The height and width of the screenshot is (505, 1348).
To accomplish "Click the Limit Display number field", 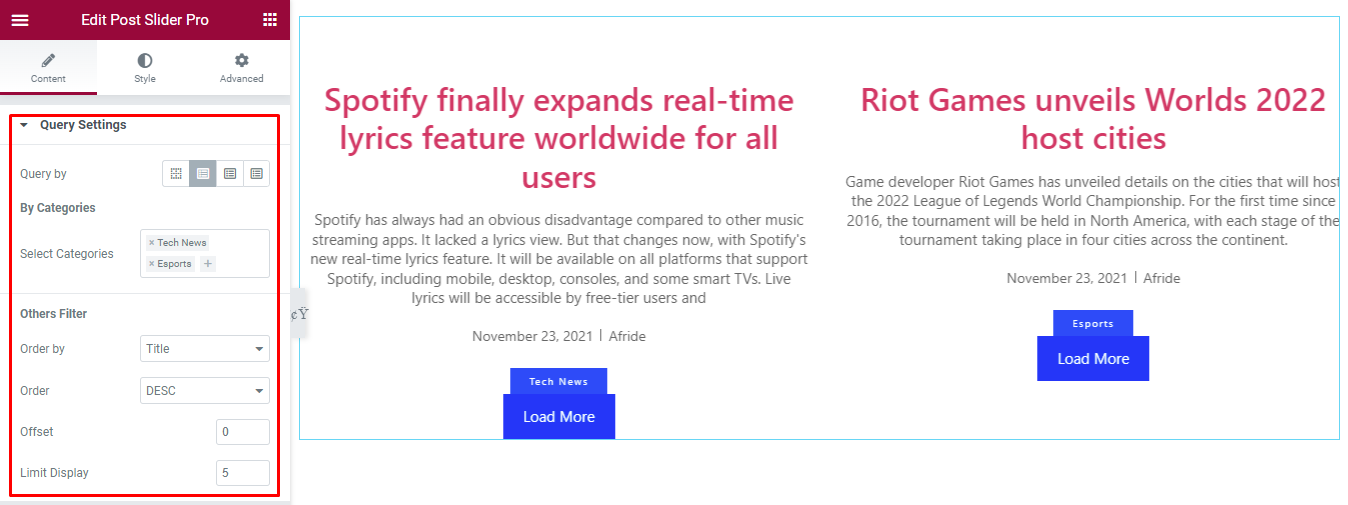I will click(243, 473).
